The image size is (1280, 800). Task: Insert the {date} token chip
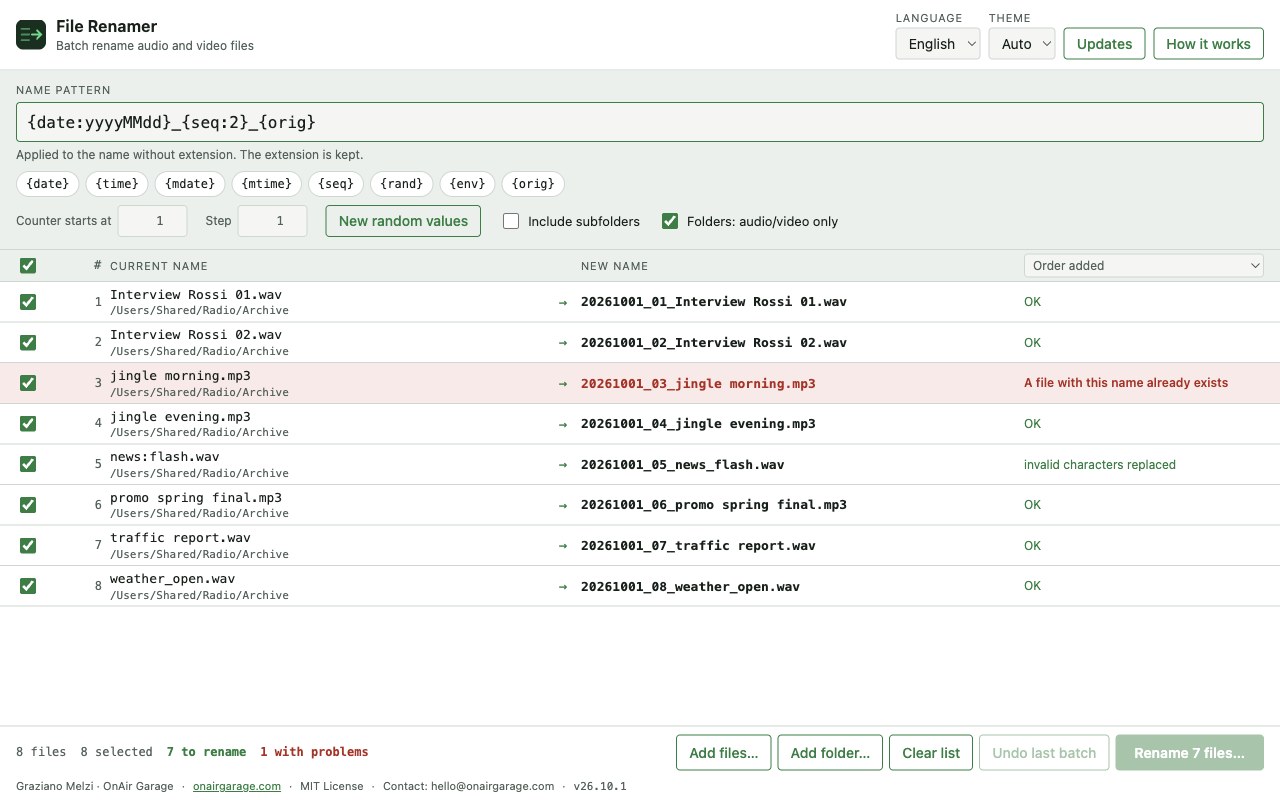click(x=47, y=184)
